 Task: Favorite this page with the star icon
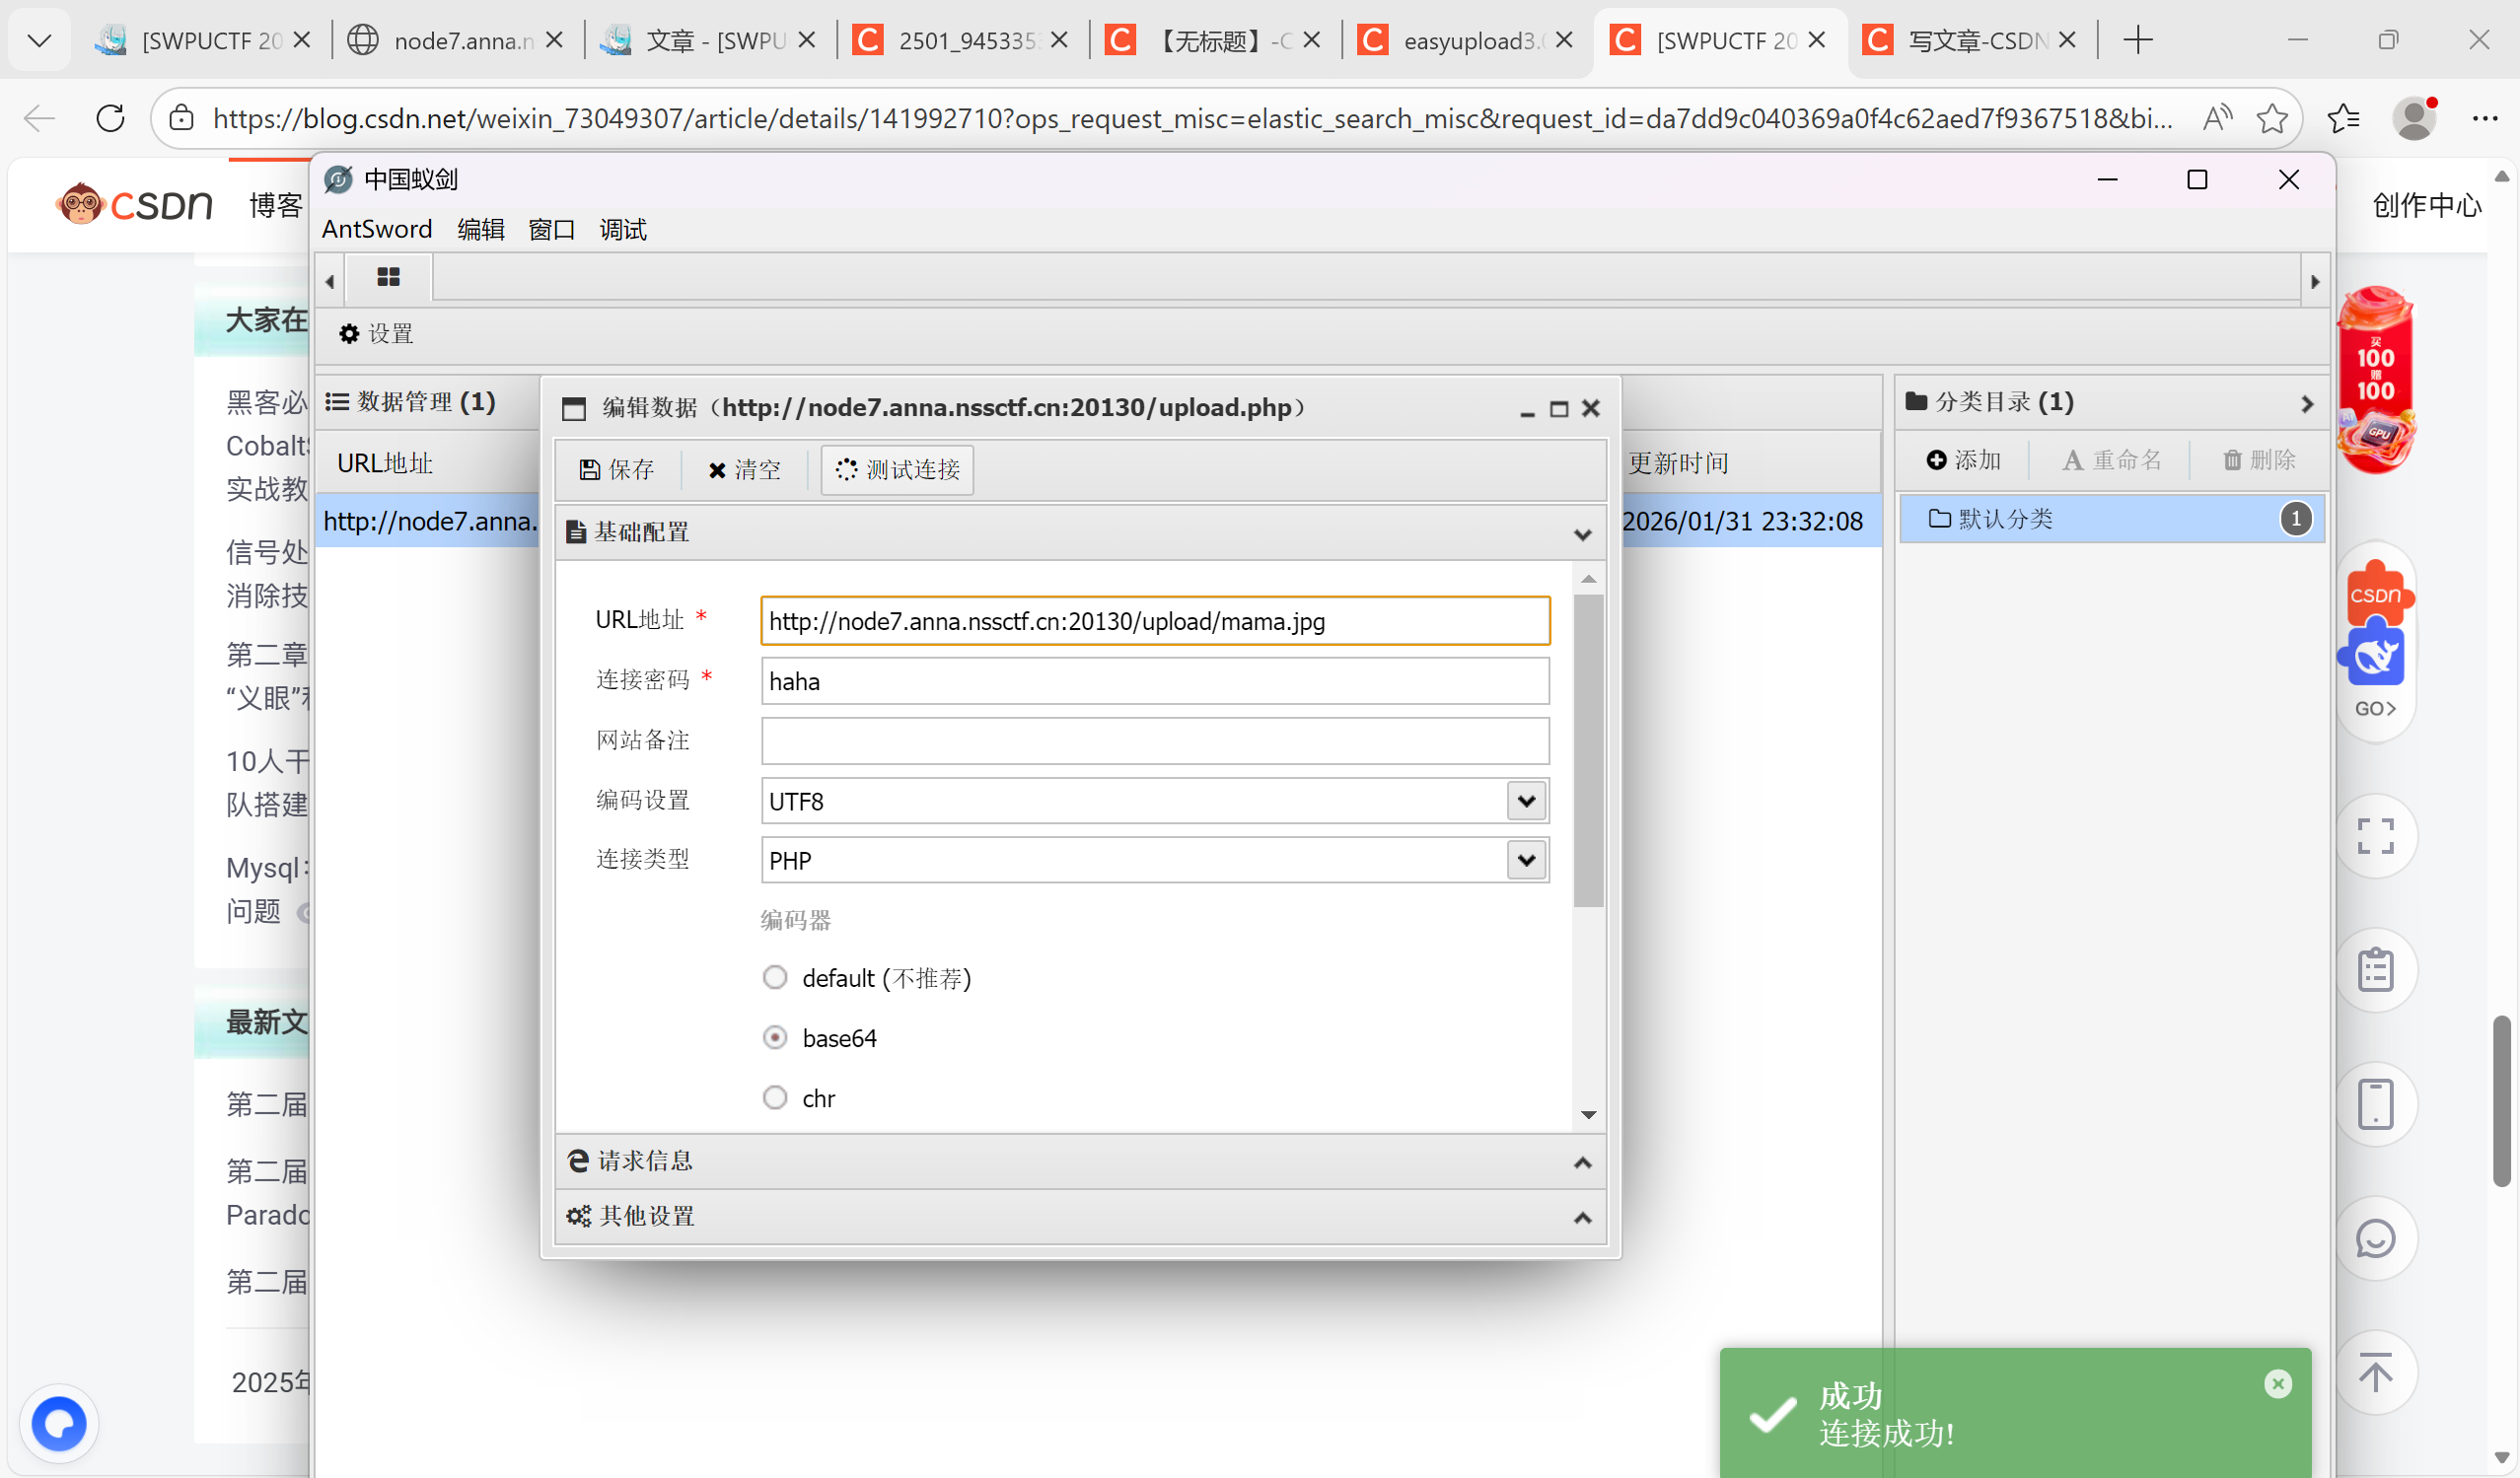pos(2272,119)
